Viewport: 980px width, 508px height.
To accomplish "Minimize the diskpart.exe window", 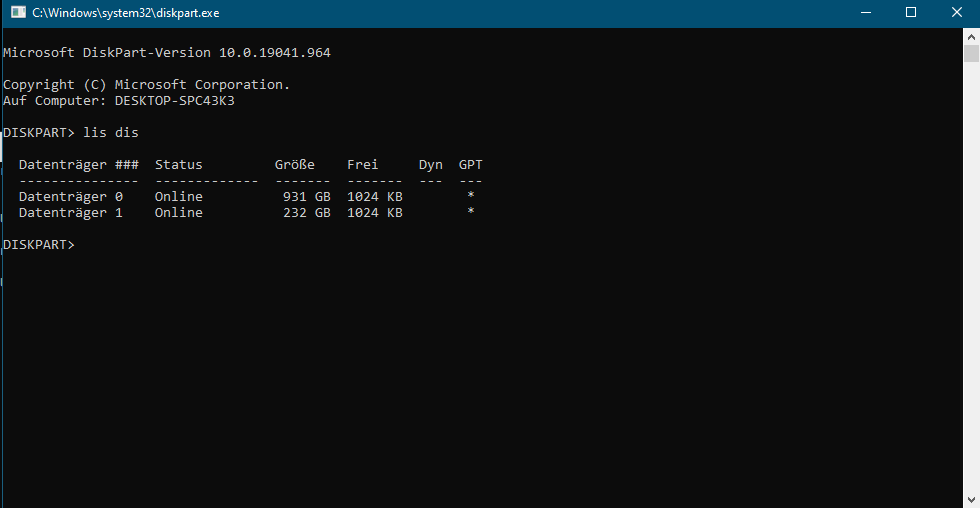I will pyautogui.click(x=866, y=12).
